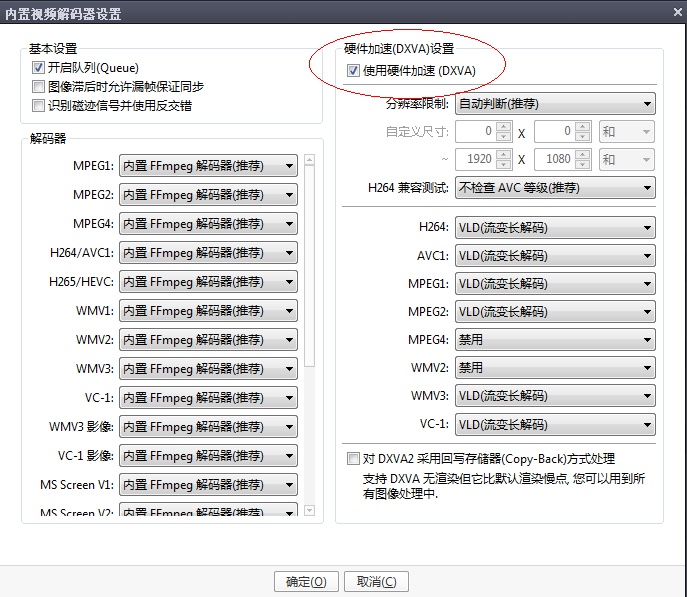Open the MPEG2 decoder dropdown in 解码器 list

(x=209, y=195)
